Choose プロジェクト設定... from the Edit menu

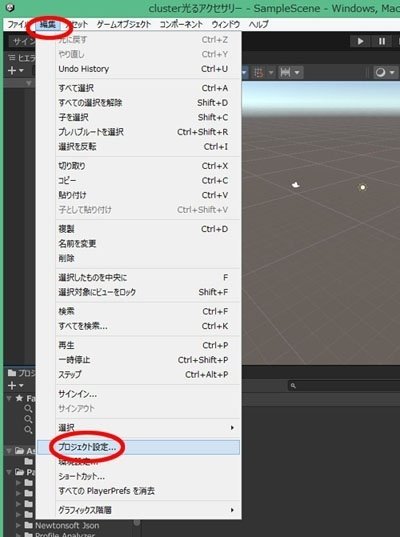(138, 447)
